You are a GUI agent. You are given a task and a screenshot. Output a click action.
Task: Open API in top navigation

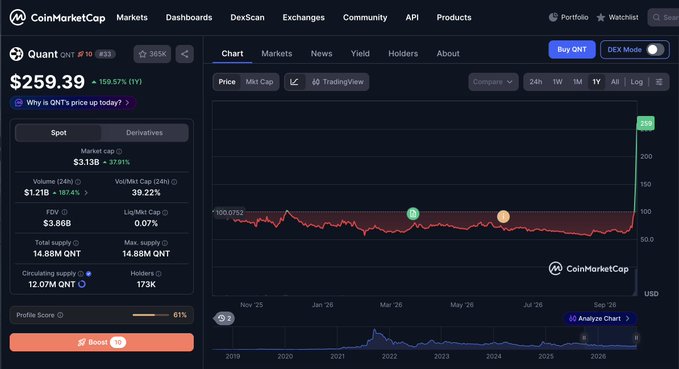pyautogui.click(x=412, y=17)
